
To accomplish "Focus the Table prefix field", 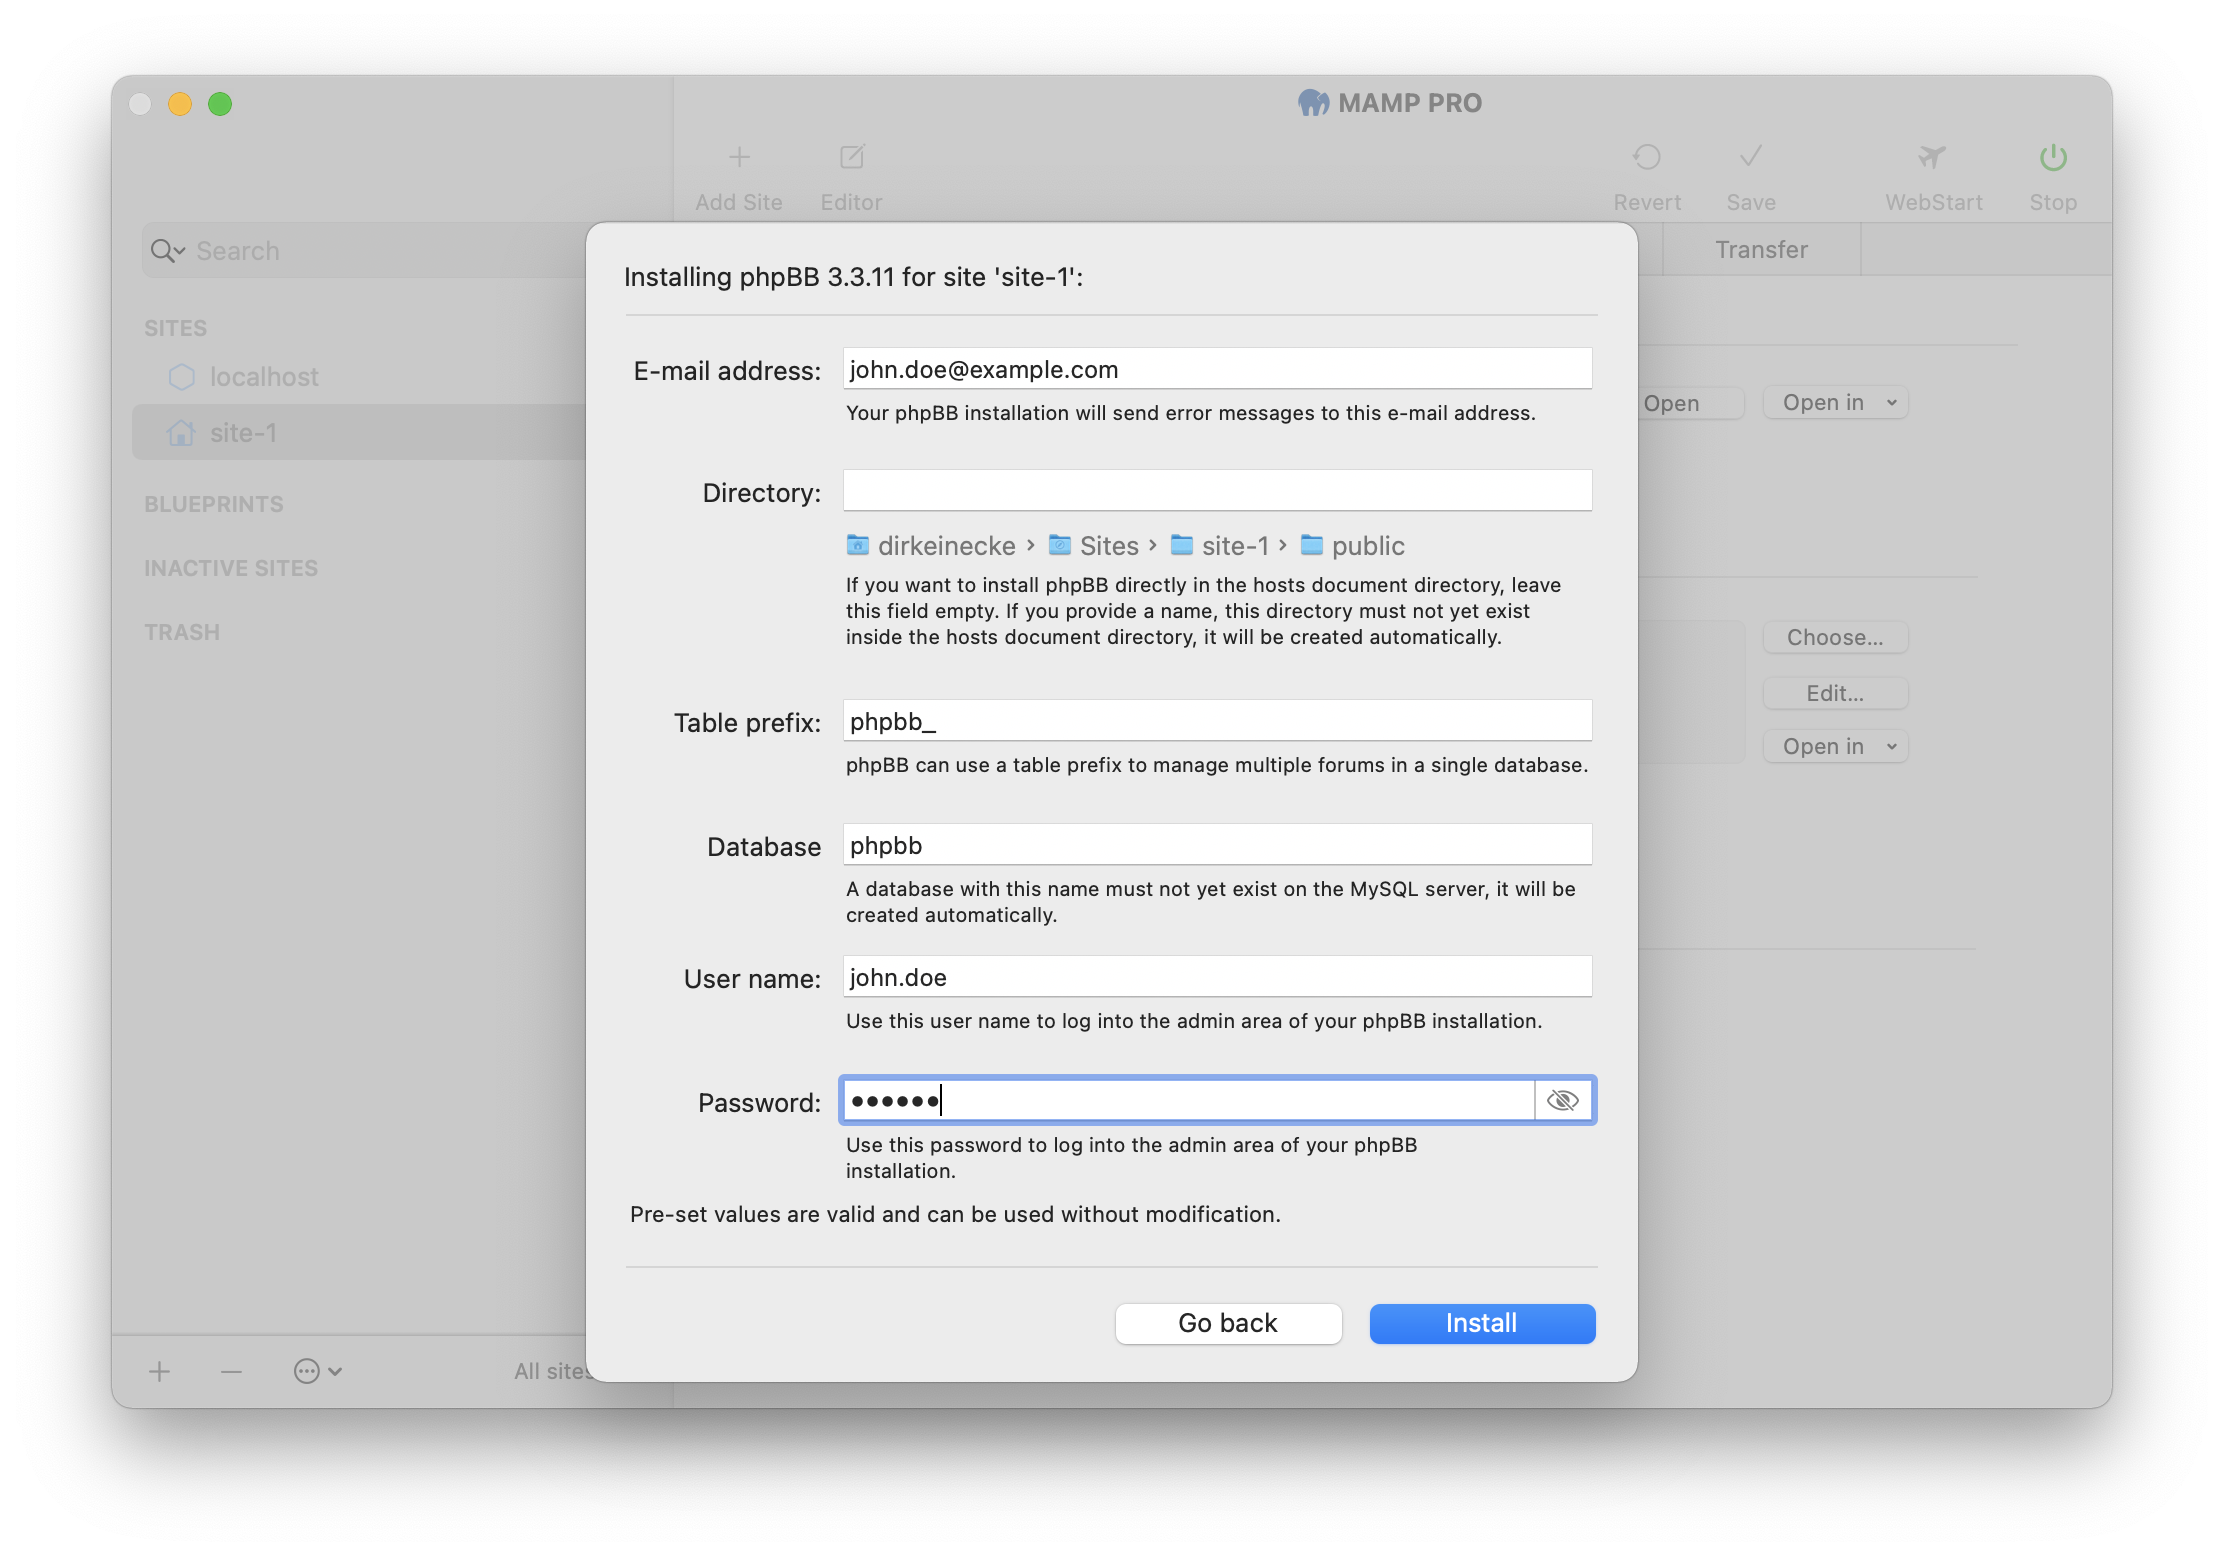I will click(x=1217, y=721).
